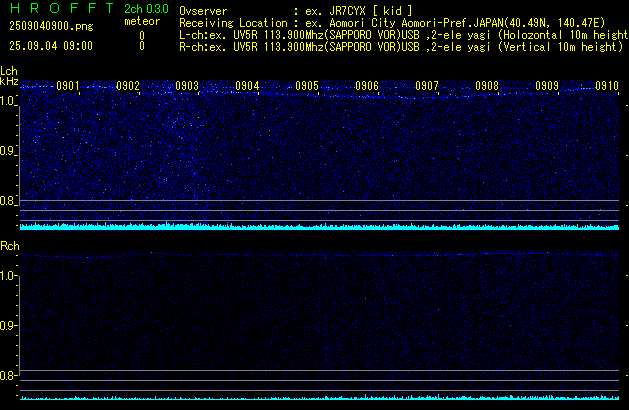Image resolution: width=629 pixels, height=410 pixels.
Task: Click the 0908 time marker
Action: [487, 86]
